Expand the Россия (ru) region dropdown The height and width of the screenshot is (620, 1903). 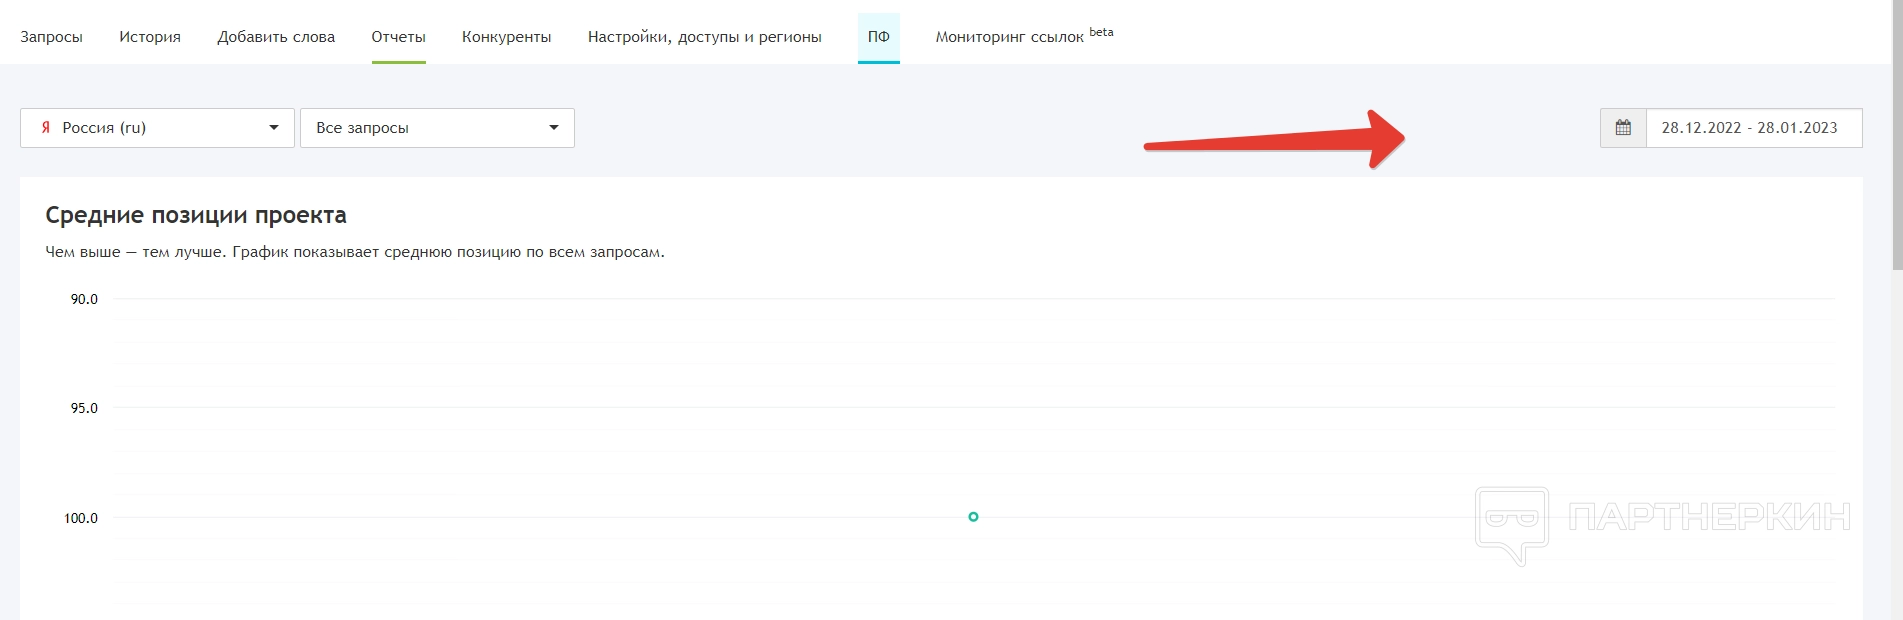pyautogui.click(x=157, y=128)
